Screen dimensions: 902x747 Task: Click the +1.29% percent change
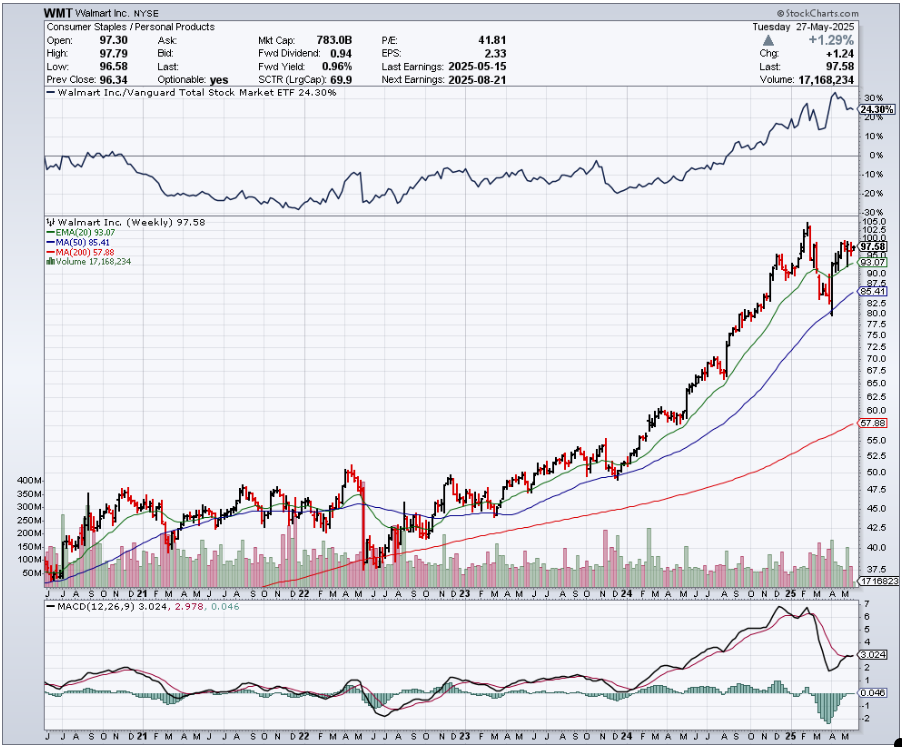tap(831, 40)
